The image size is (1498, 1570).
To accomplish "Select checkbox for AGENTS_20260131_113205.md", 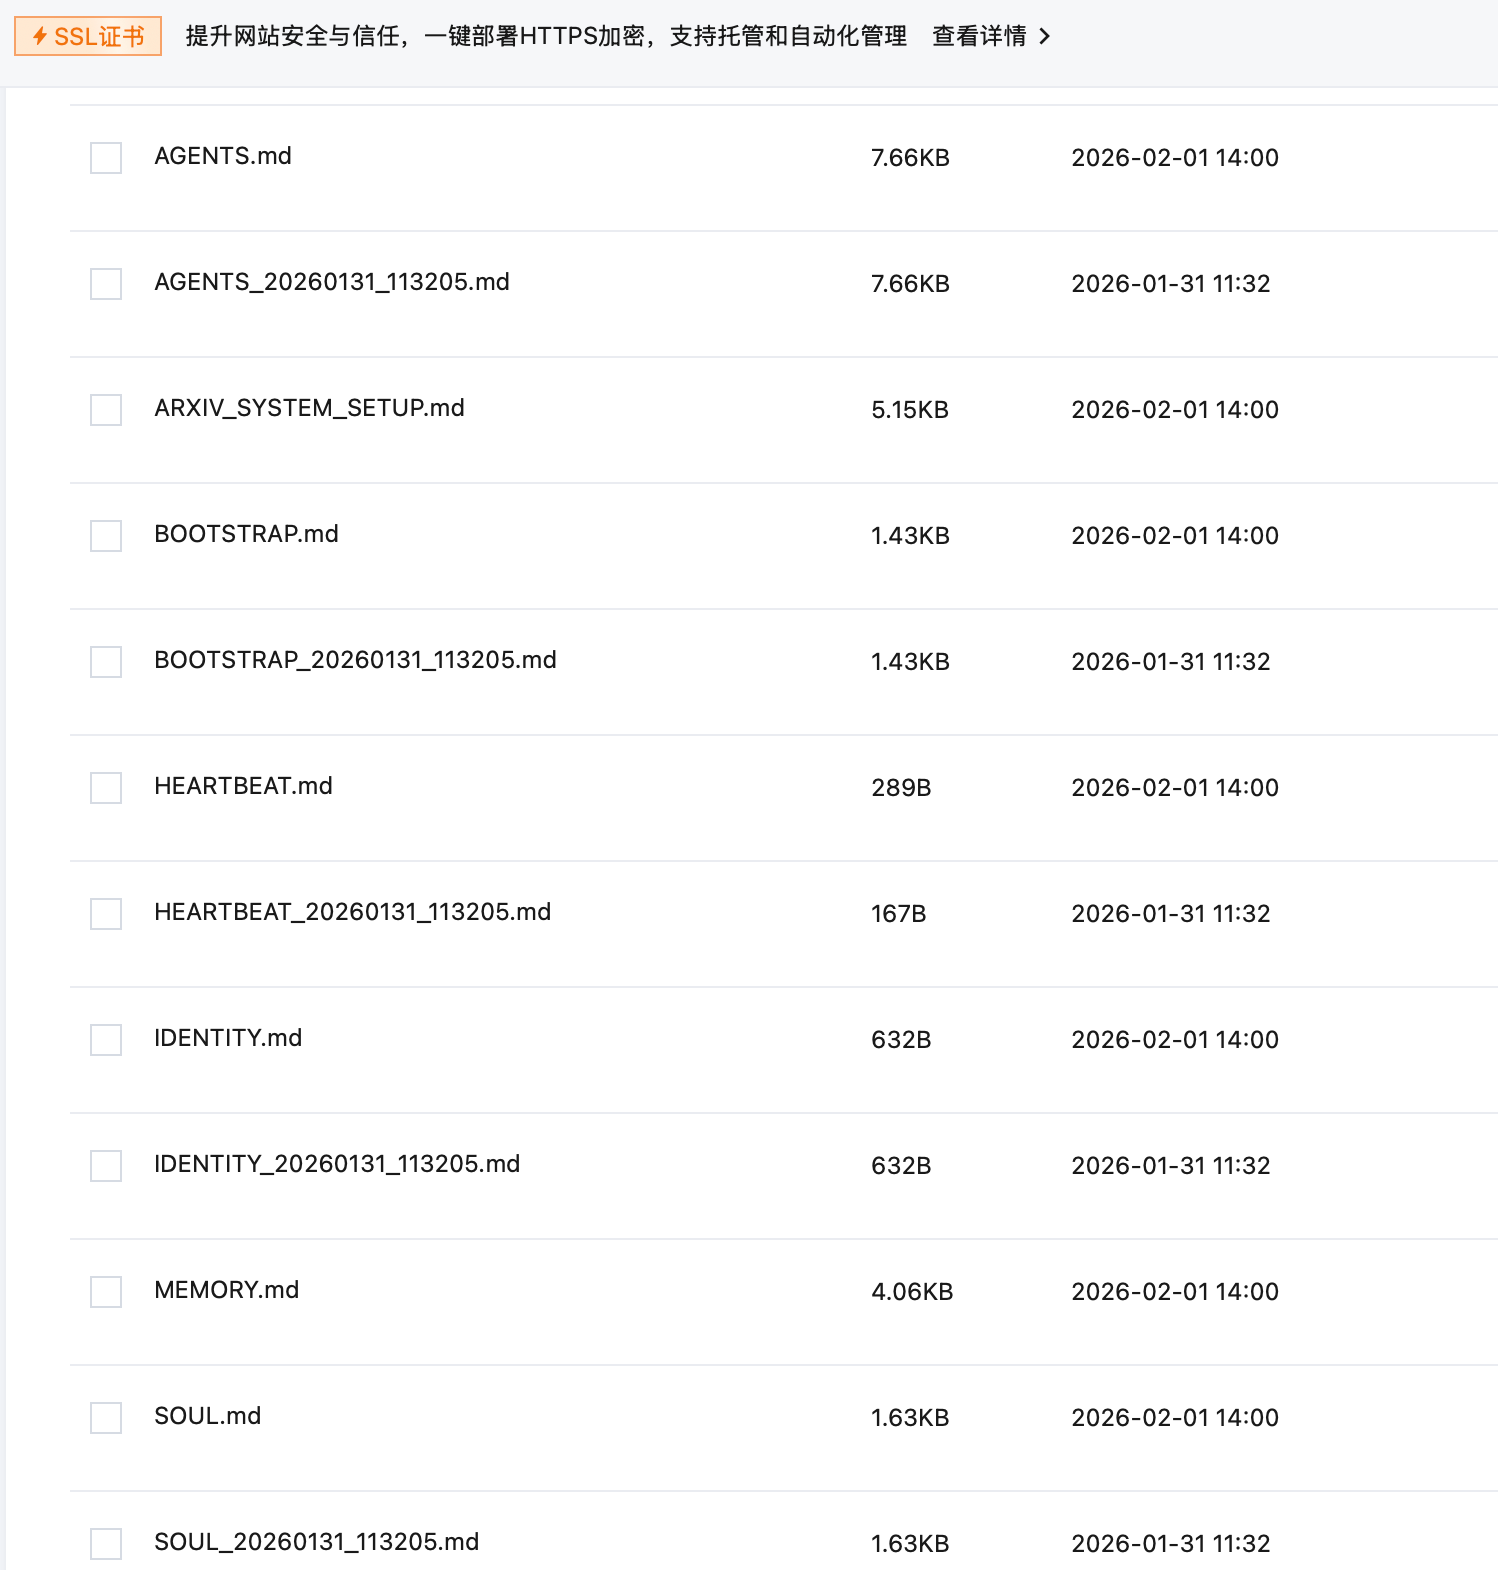I will 106,284.
